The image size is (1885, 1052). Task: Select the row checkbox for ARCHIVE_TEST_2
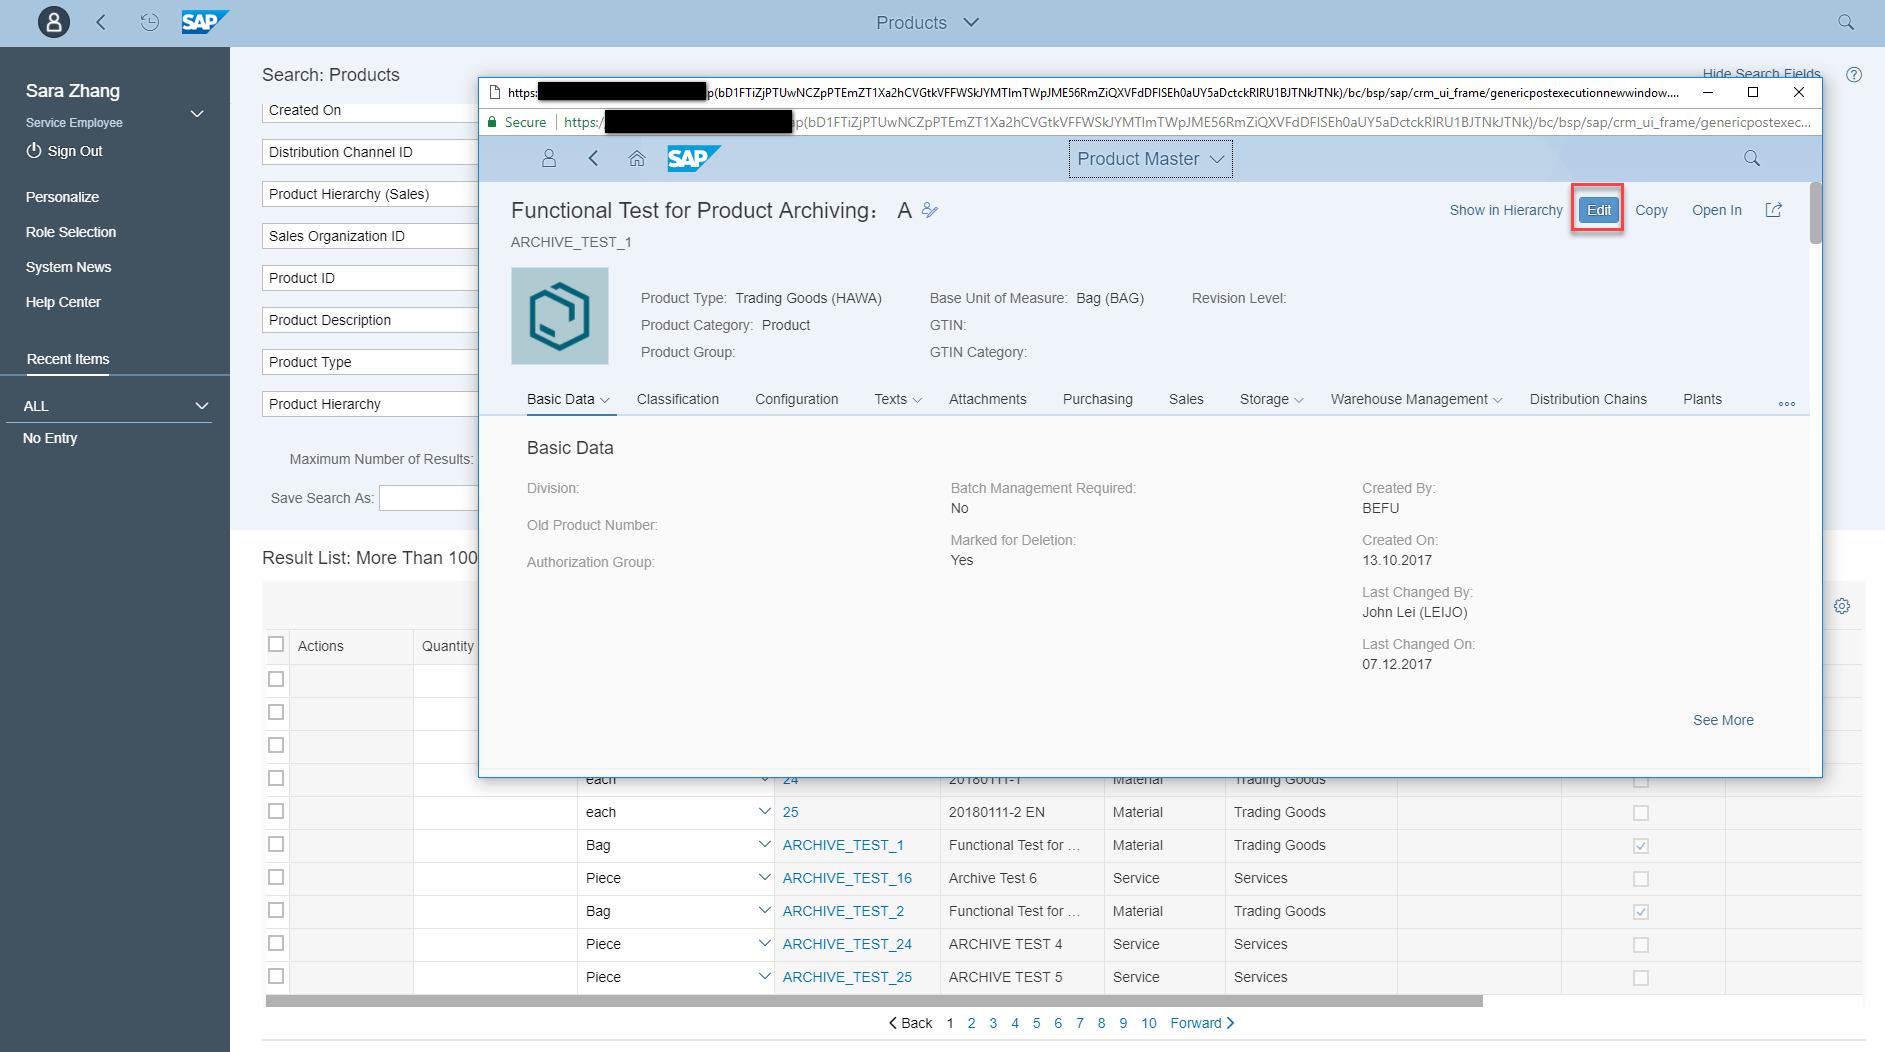pos(276,910)
